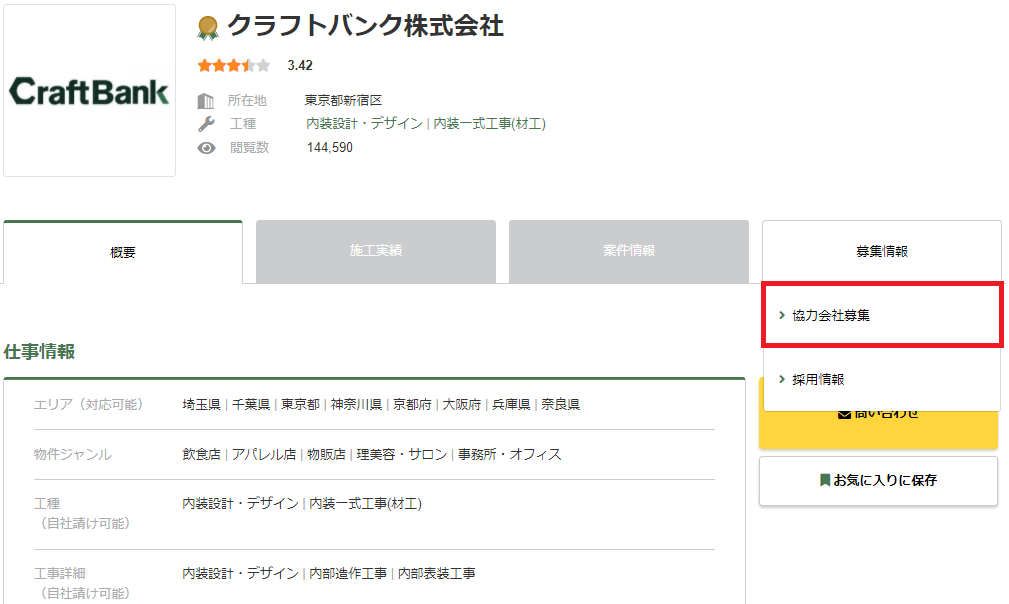This screenshot has width=1009, height=604.
Task: Click the first star in the rating row
Action: tap(206, 65)
